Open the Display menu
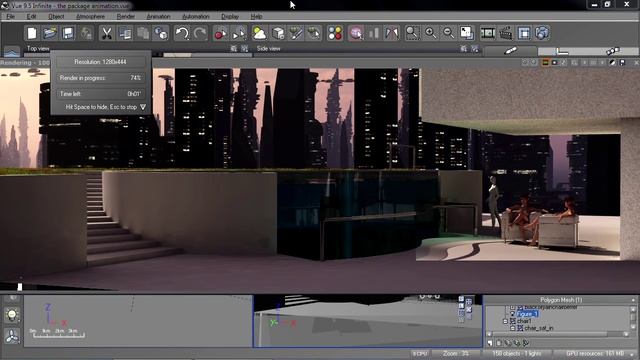The image size is (640, 360). pyautogui.click(x=230, y=16)
